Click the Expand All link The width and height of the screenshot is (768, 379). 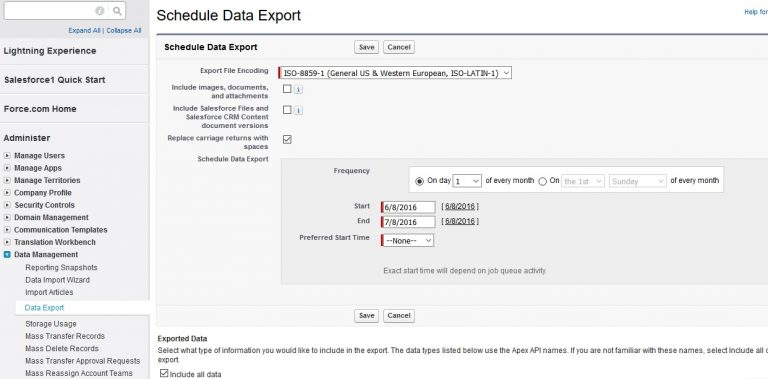[x=84, y=30]
